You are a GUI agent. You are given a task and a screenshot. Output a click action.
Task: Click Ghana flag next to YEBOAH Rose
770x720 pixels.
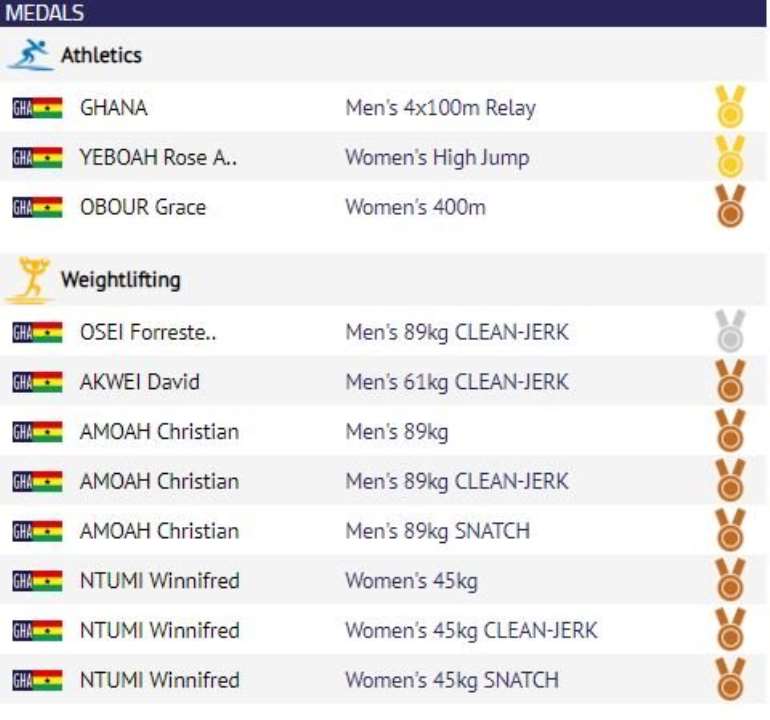coord(37,158)
